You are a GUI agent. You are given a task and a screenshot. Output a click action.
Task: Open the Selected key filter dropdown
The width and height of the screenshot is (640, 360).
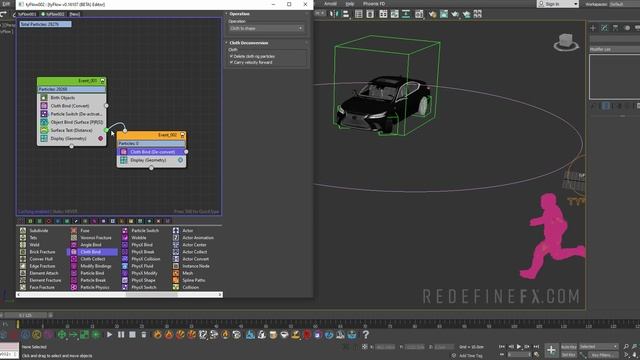(x=599, y=347)
